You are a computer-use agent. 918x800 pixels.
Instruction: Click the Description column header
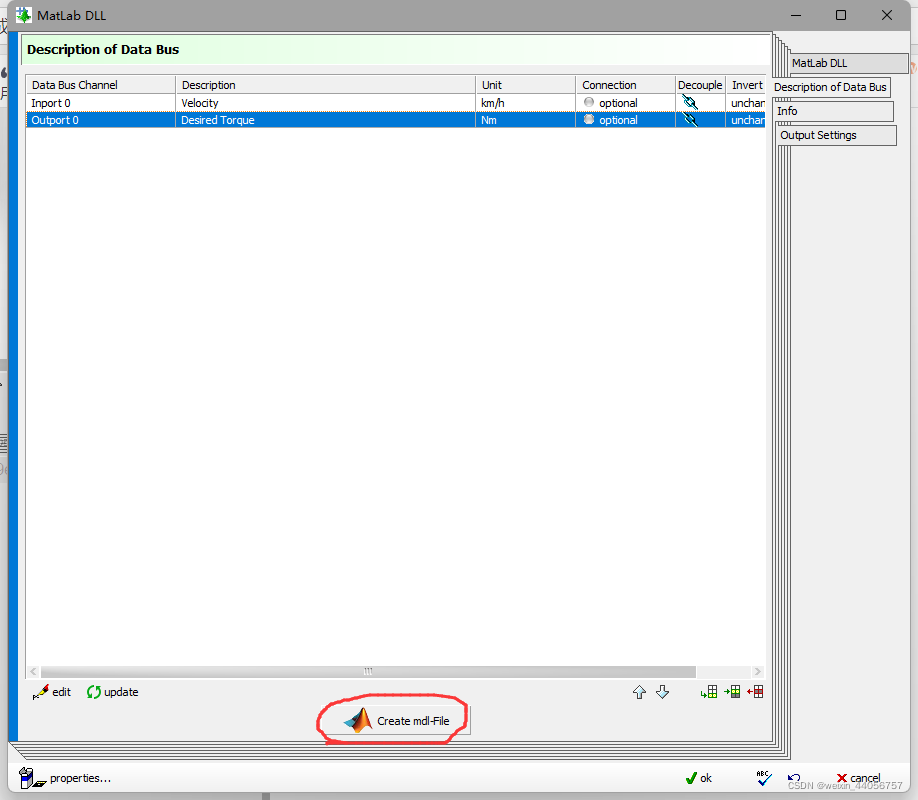(x=326, y=85)
